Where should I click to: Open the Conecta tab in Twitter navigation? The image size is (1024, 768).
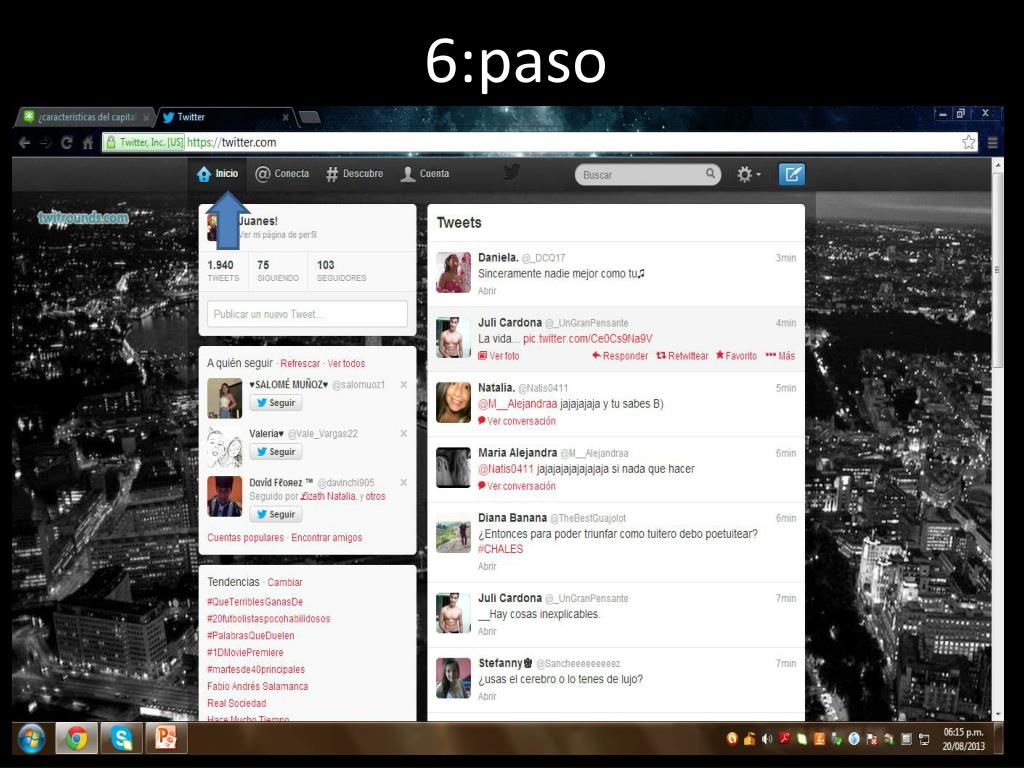[x=282, y=174]
